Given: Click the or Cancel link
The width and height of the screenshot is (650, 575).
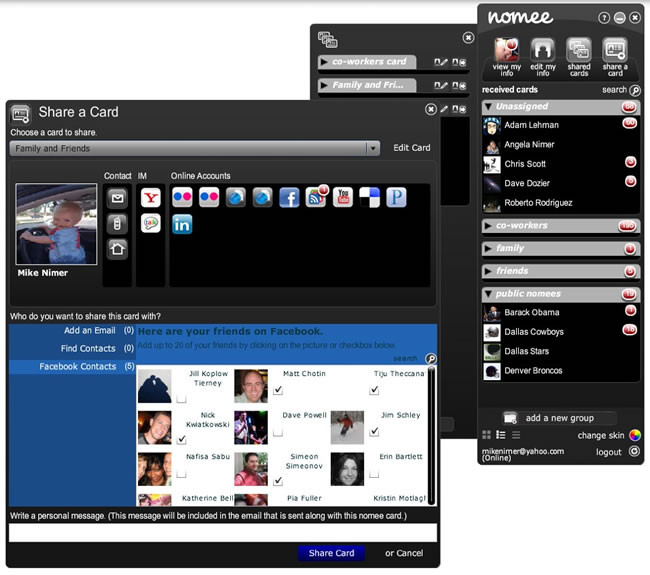Looking at the screenshot, I should [404, 553].
